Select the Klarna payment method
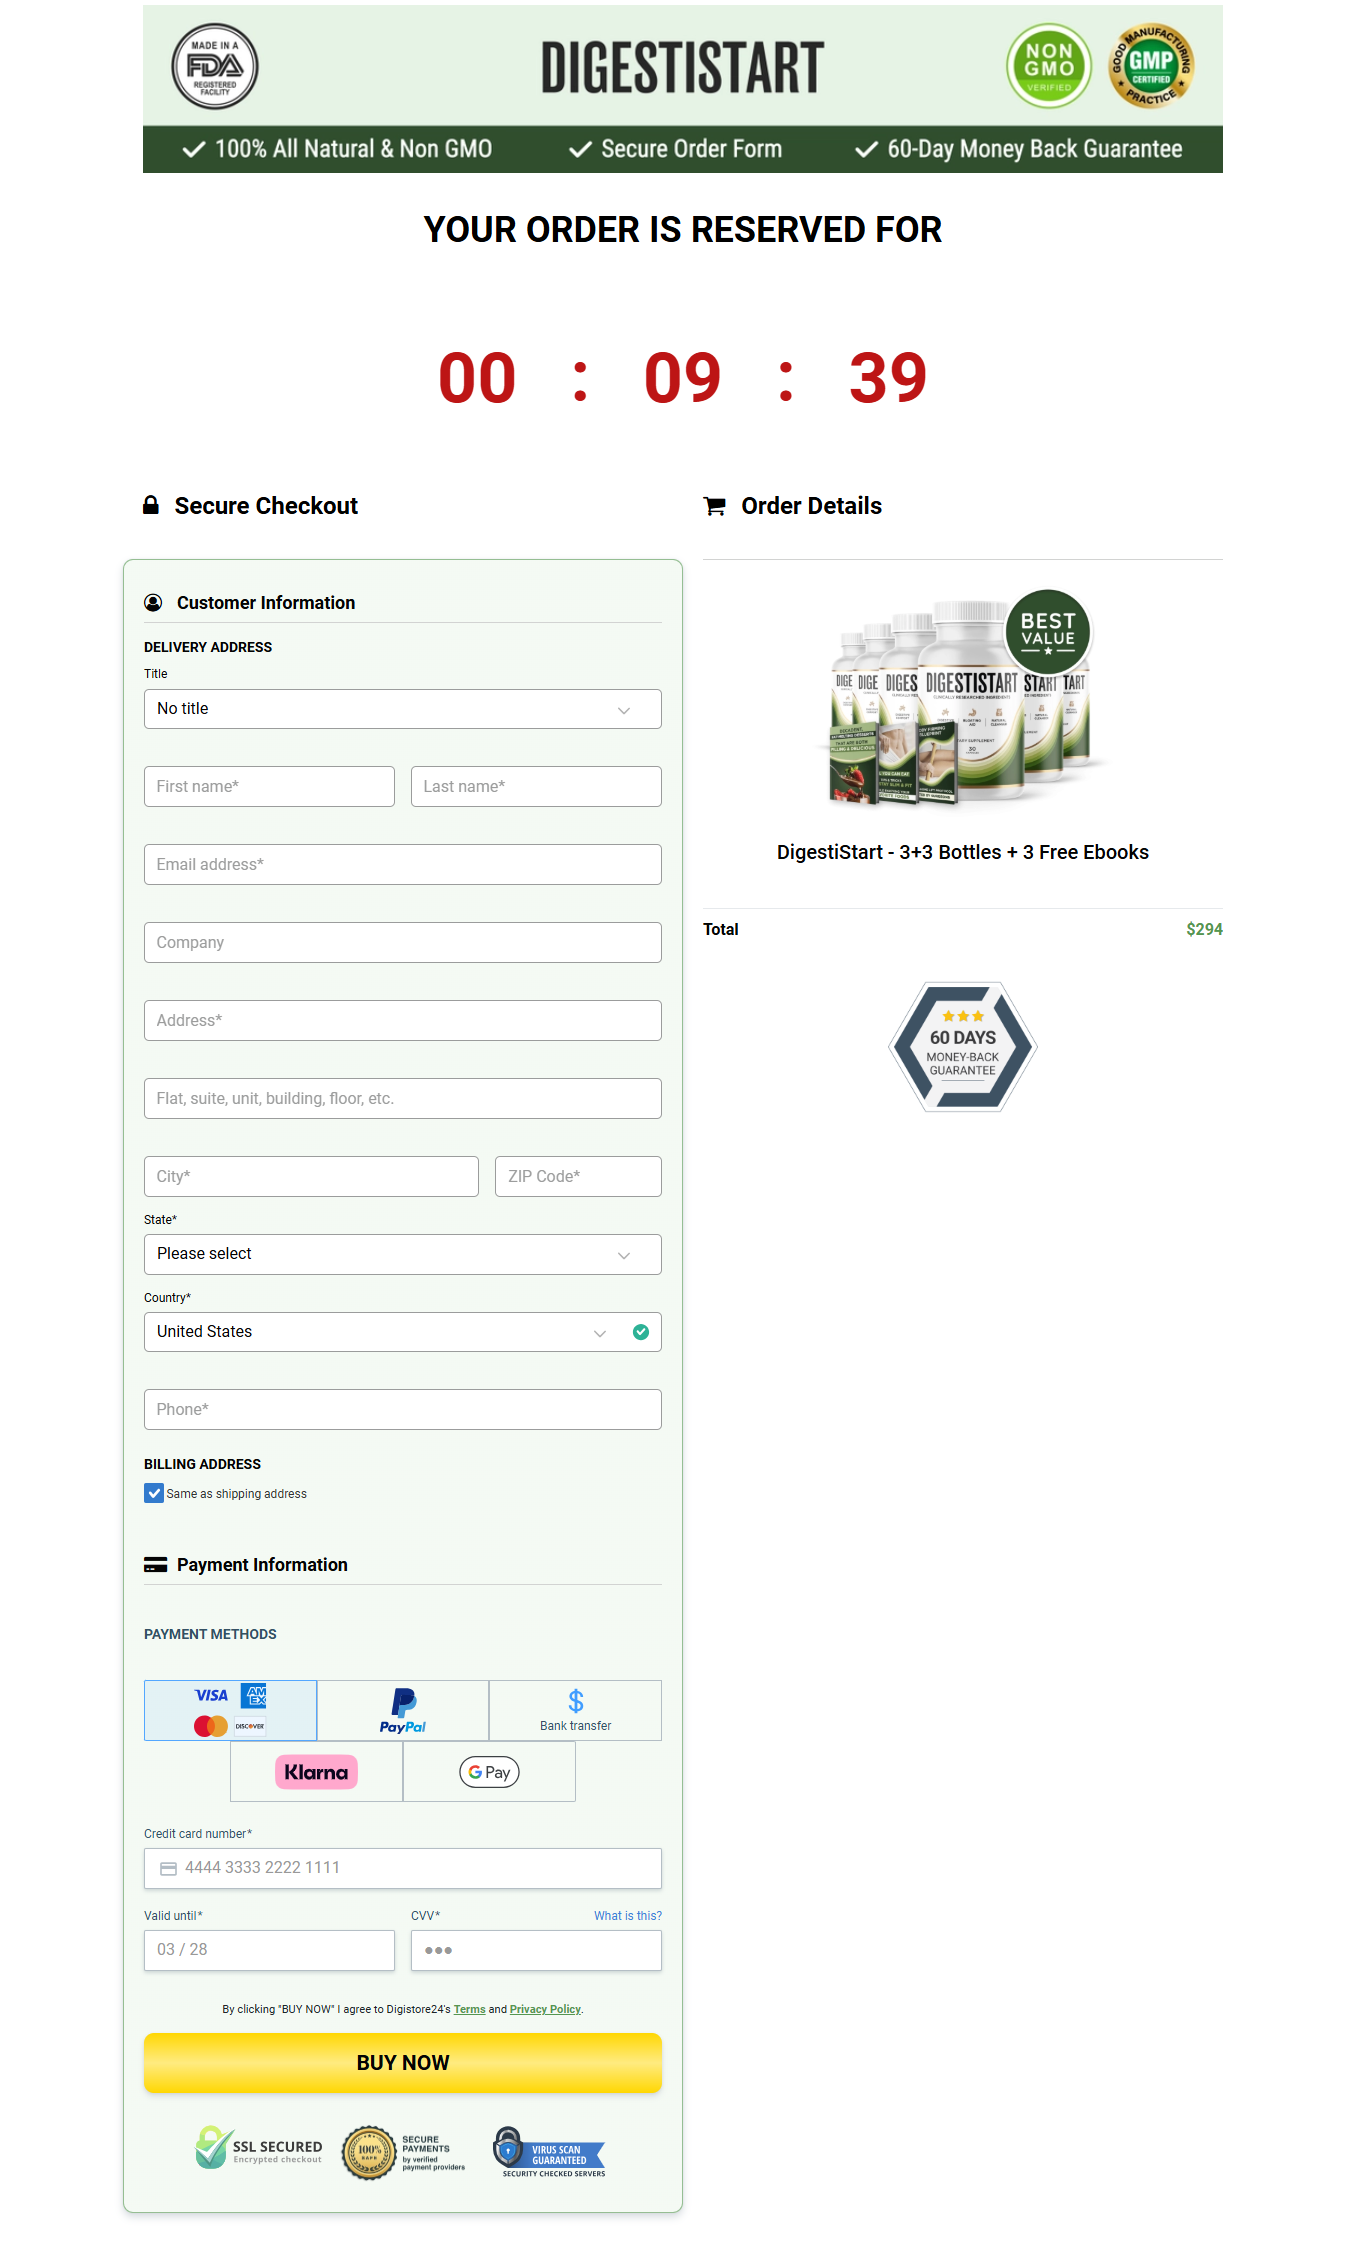This screenshot has width=1366, height=2243. 317,1772
